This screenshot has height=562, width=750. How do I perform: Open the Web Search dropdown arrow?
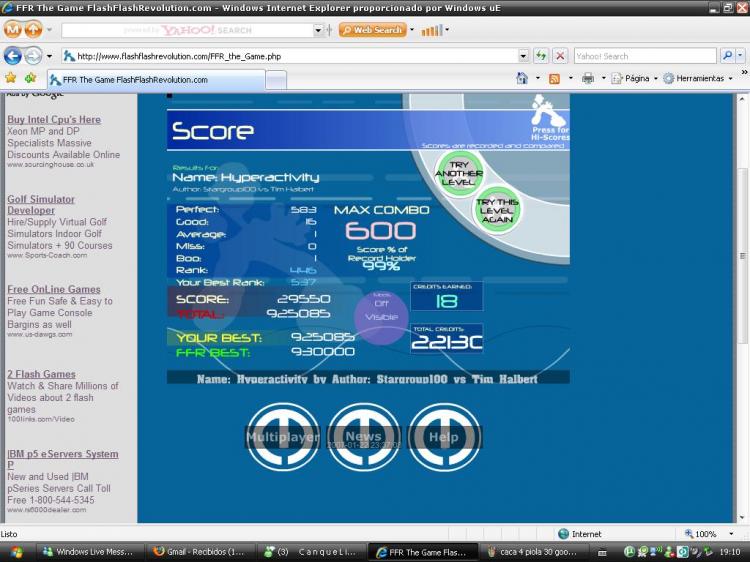click(412, 30)
